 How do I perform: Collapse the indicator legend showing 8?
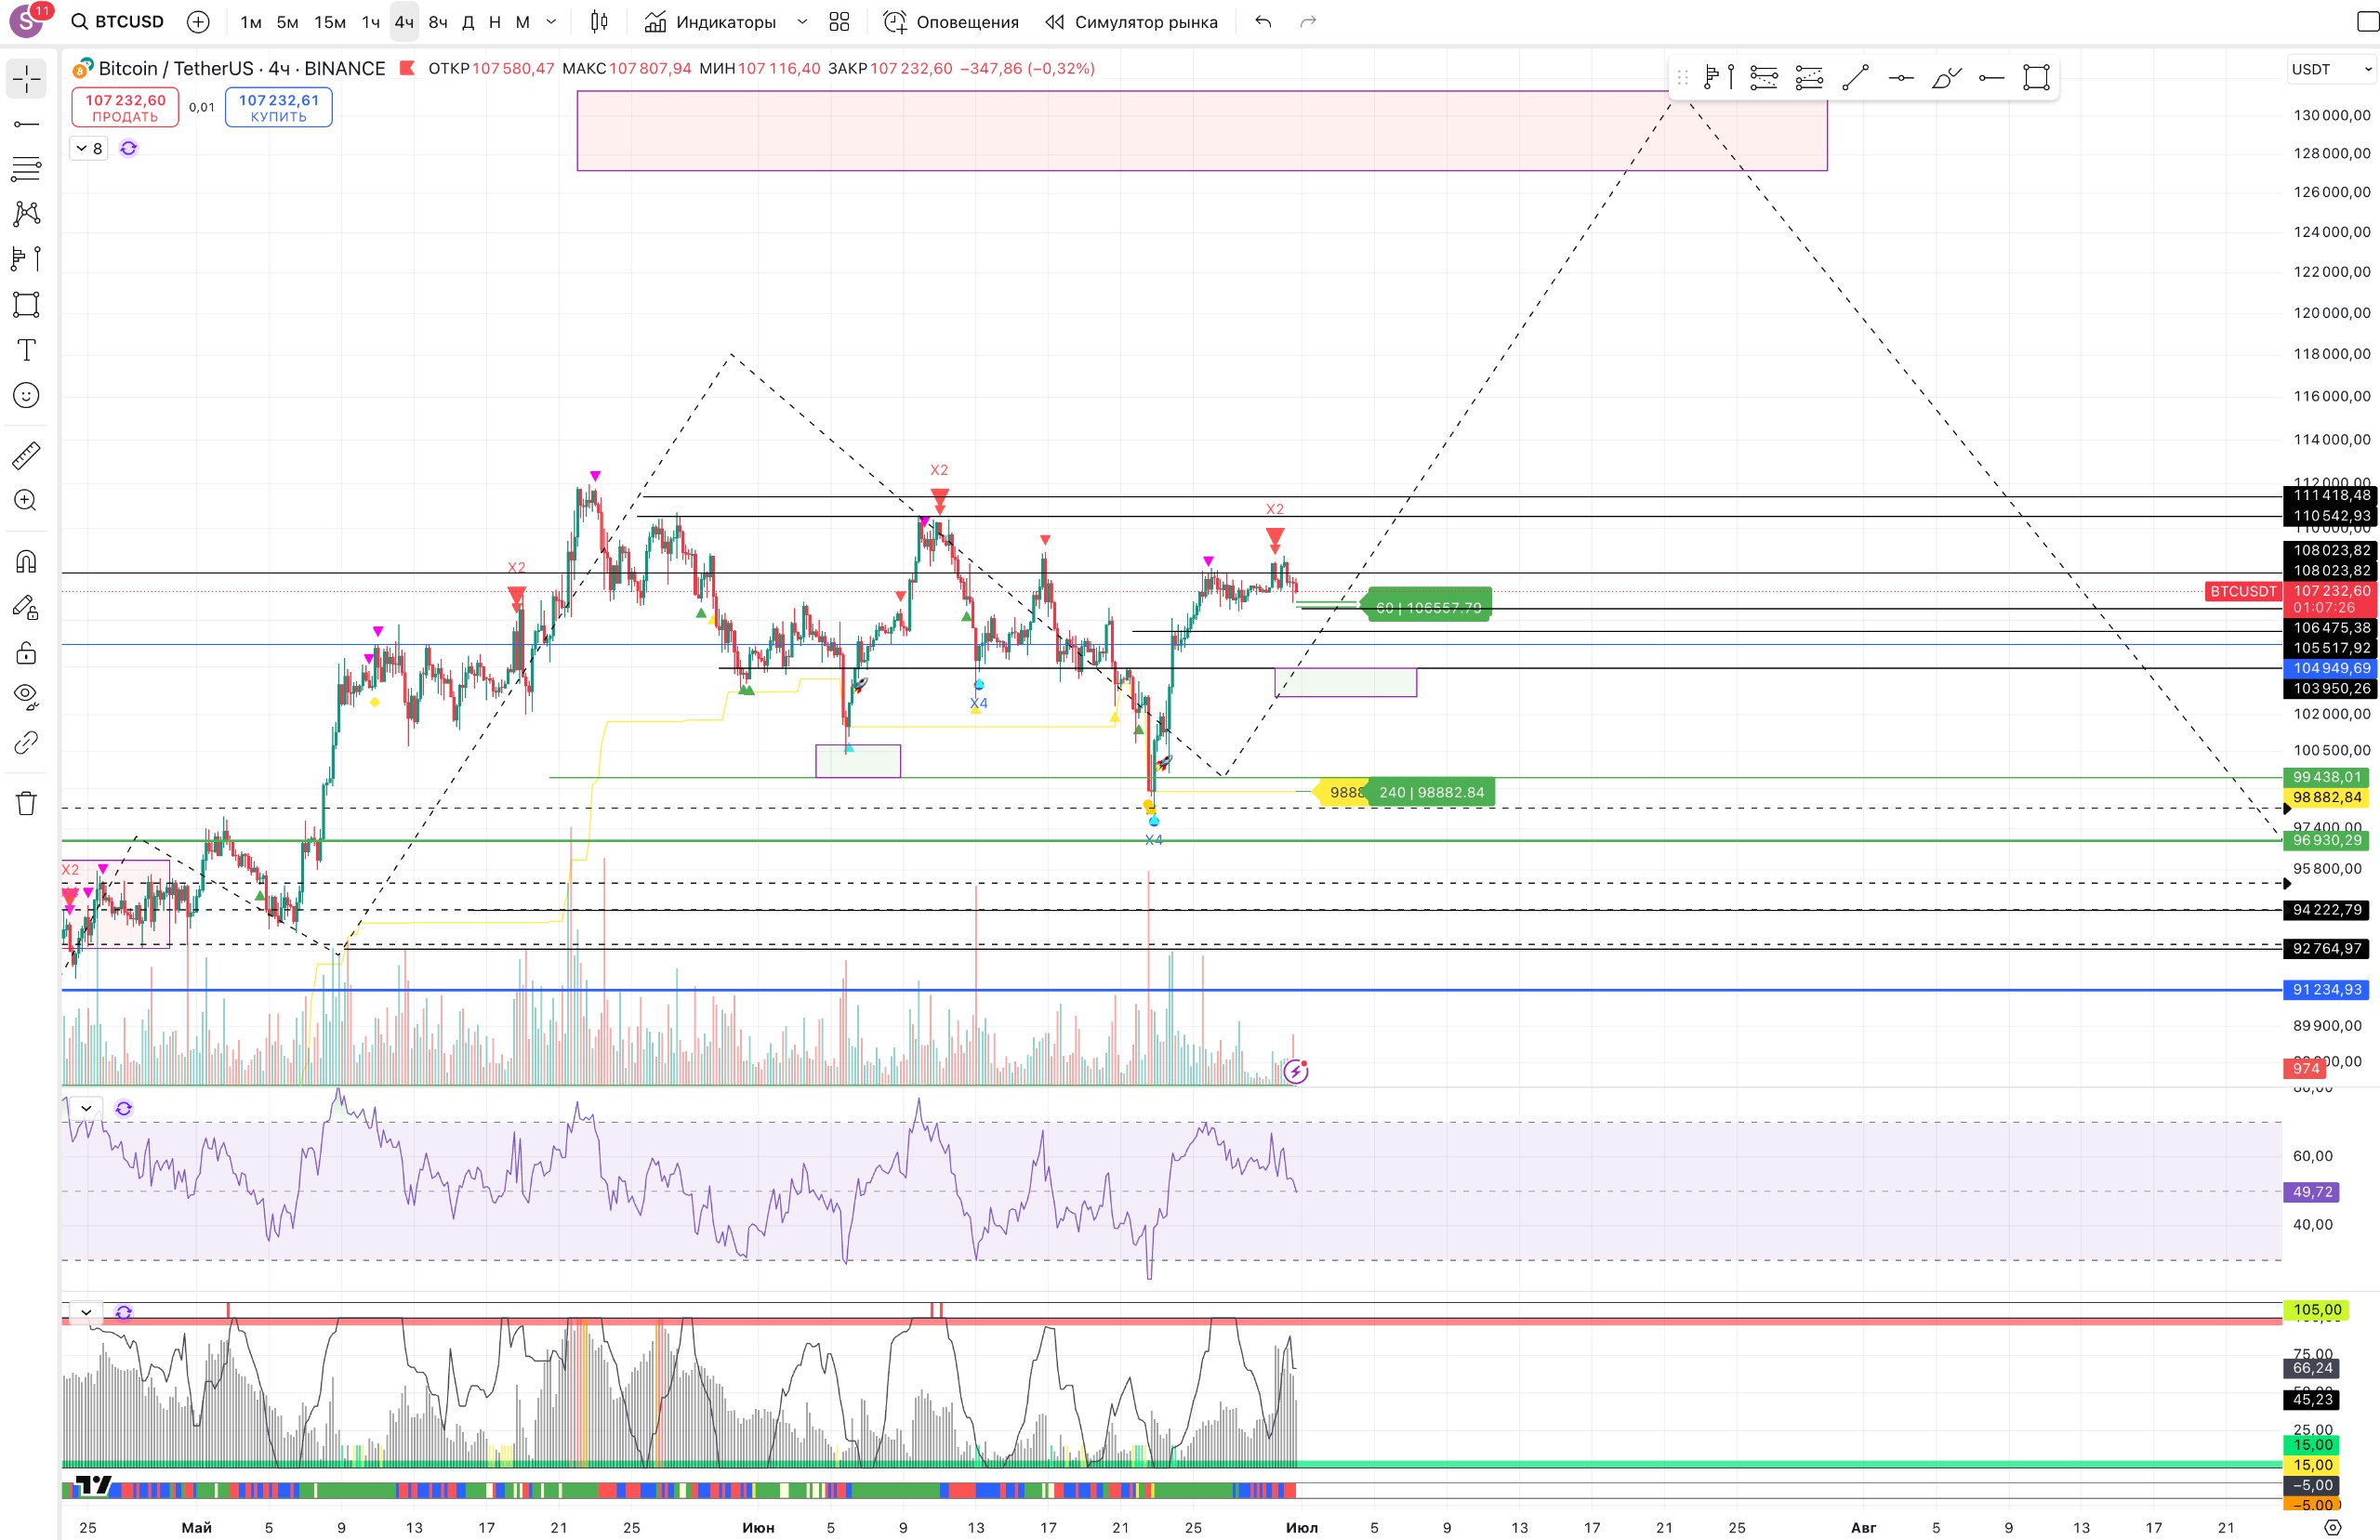coord(89,148)
